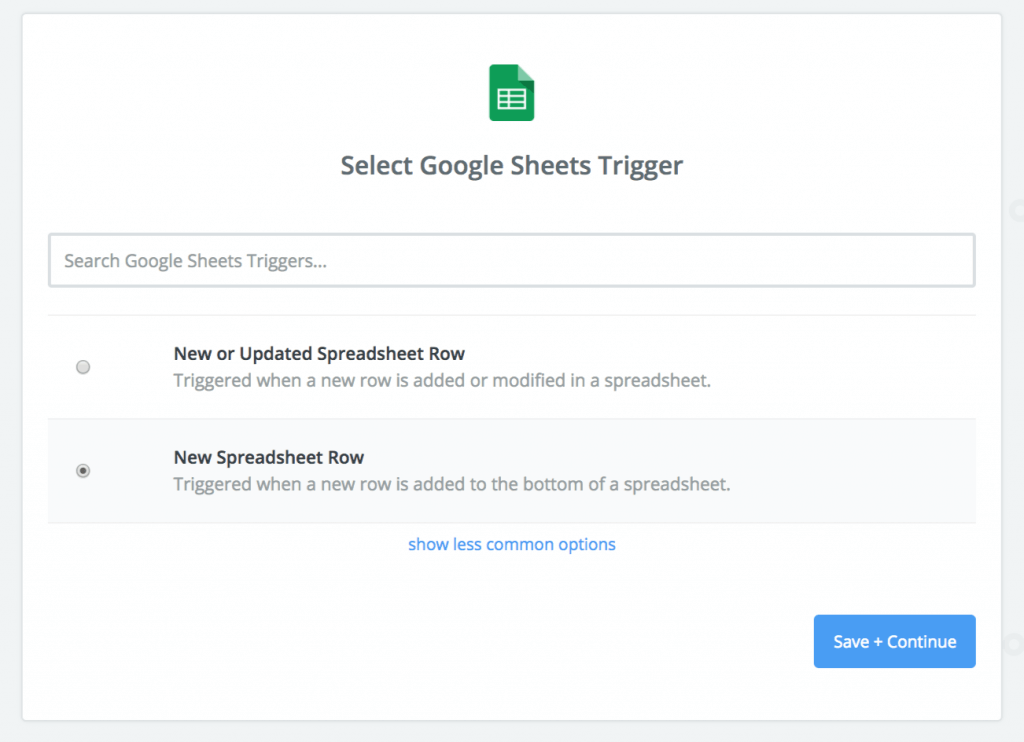
Task: Click the word "Continue" on the blue button
Action: point(922,642)
